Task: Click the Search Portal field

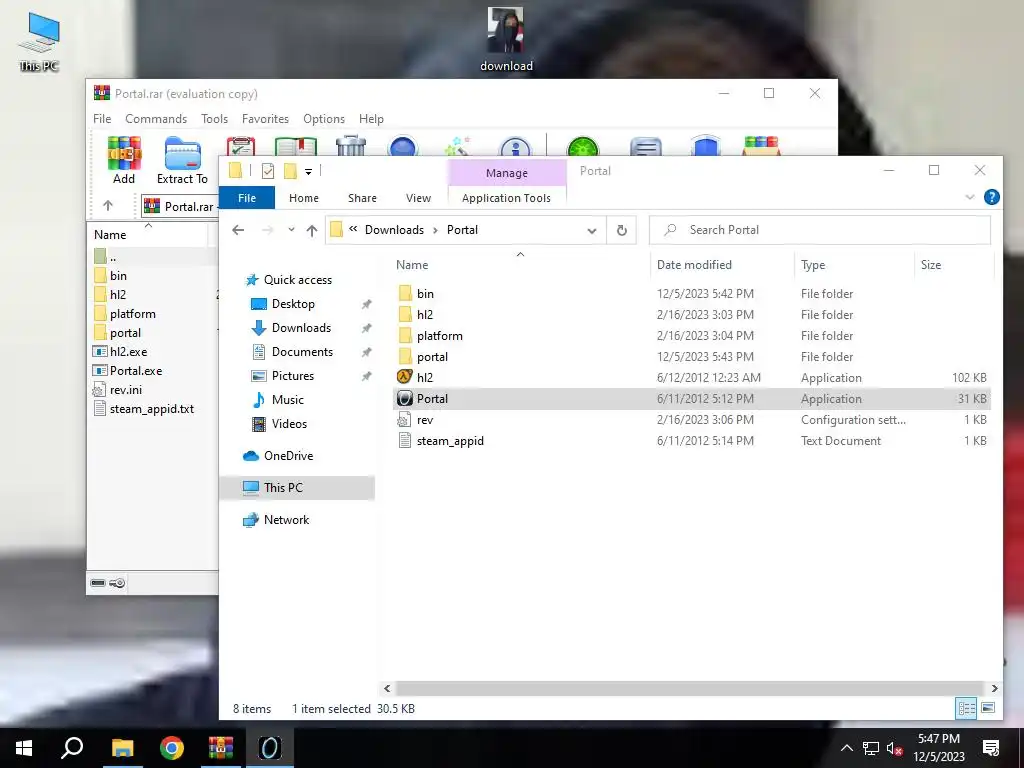Action: point(820,230)
